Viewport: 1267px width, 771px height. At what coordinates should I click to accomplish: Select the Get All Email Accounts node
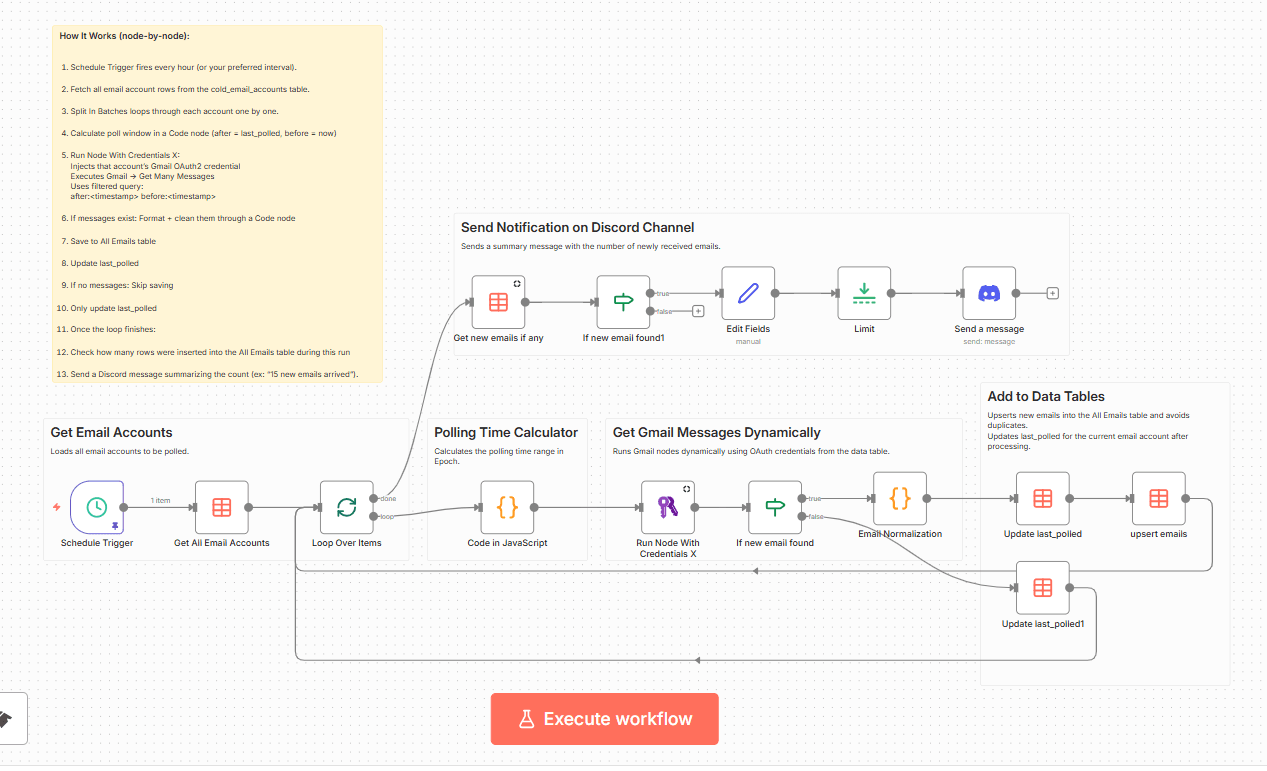pyautogui.click(x=222, y=507)
